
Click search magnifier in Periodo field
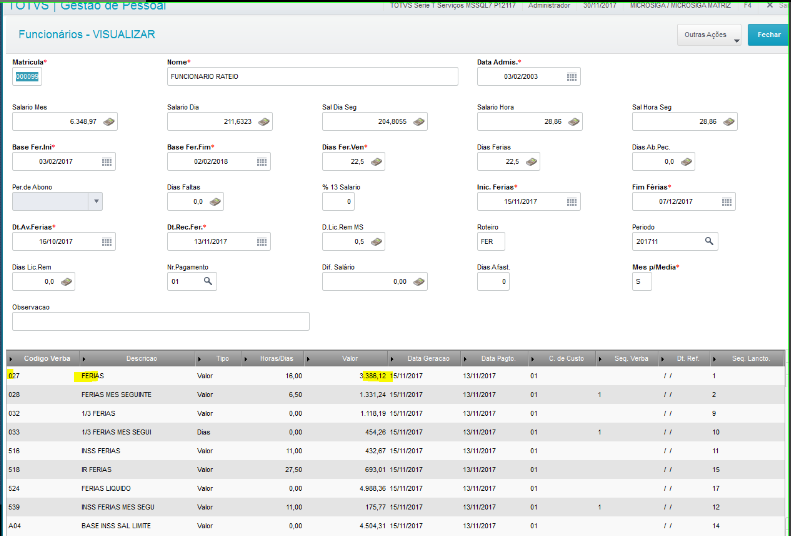click(709, 241)
